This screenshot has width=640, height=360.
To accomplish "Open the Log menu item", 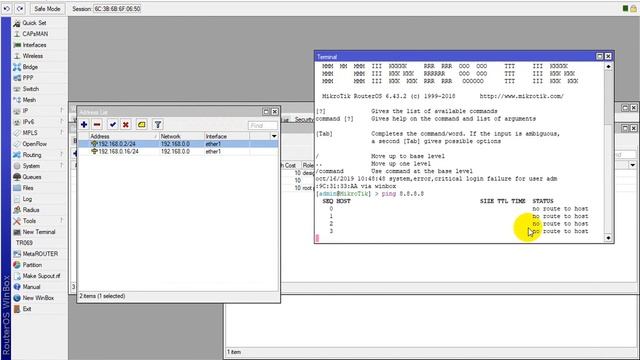I will (x=27, y=199).
